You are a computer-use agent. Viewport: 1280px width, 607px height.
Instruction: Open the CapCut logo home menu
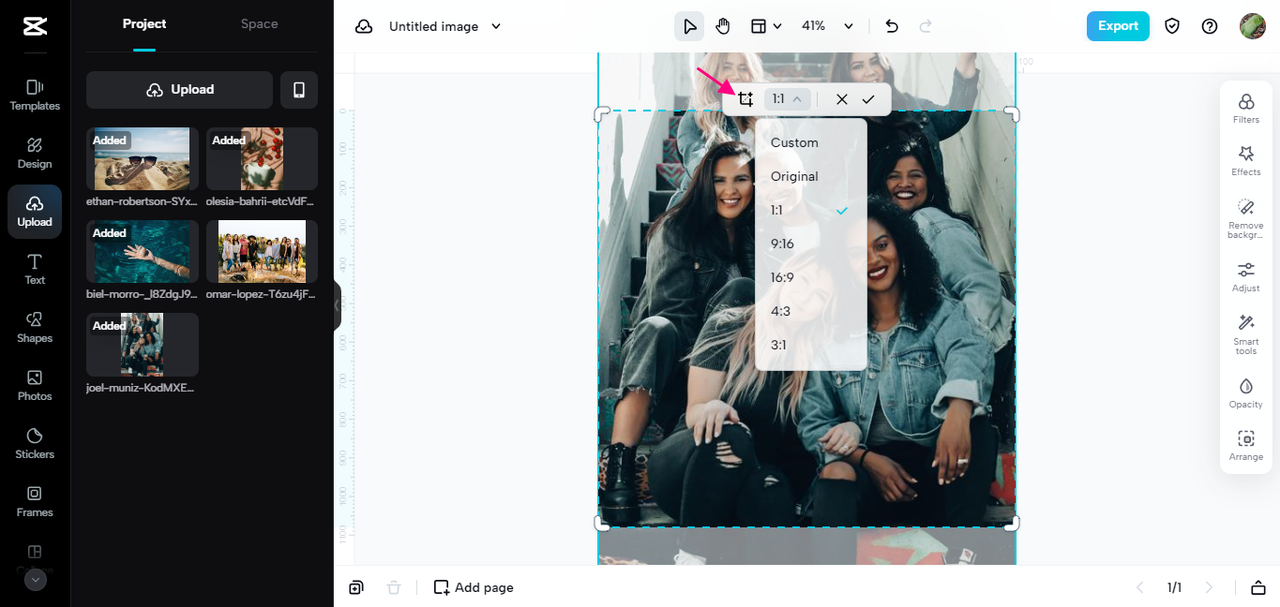pyautogui.click(x=34, y=27)
